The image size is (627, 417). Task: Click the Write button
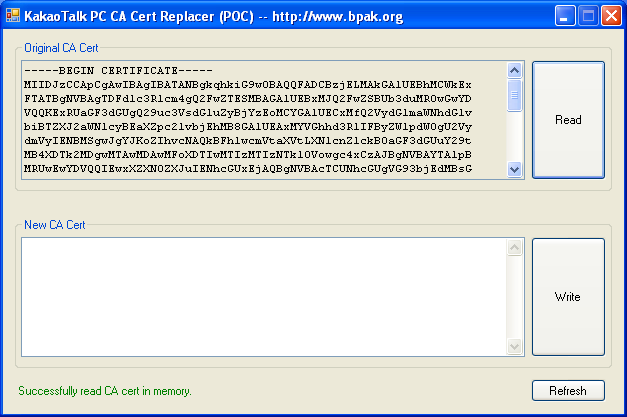[x=568, y=297]
